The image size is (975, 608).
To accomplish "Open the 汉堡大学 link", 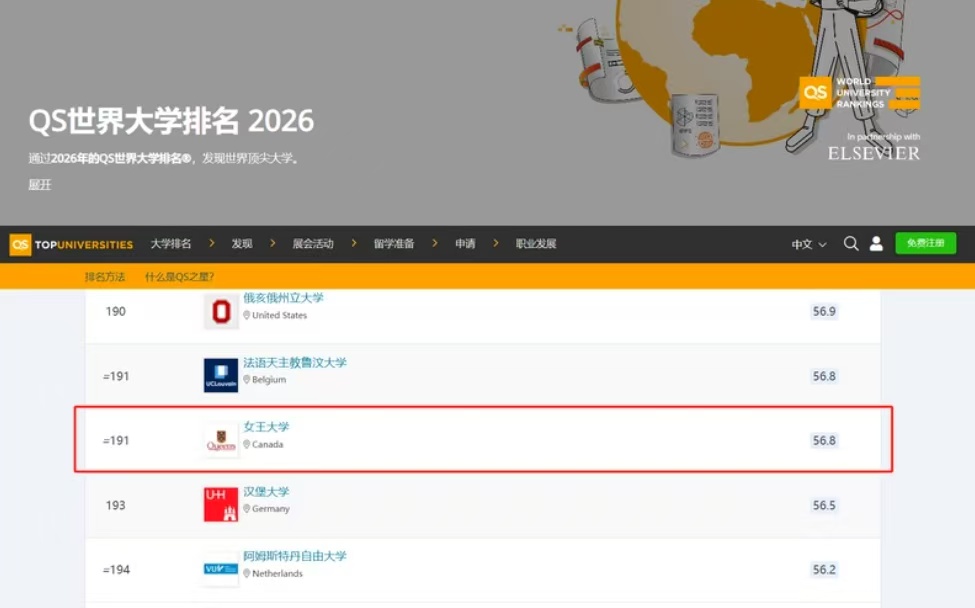I will (266, 491).
